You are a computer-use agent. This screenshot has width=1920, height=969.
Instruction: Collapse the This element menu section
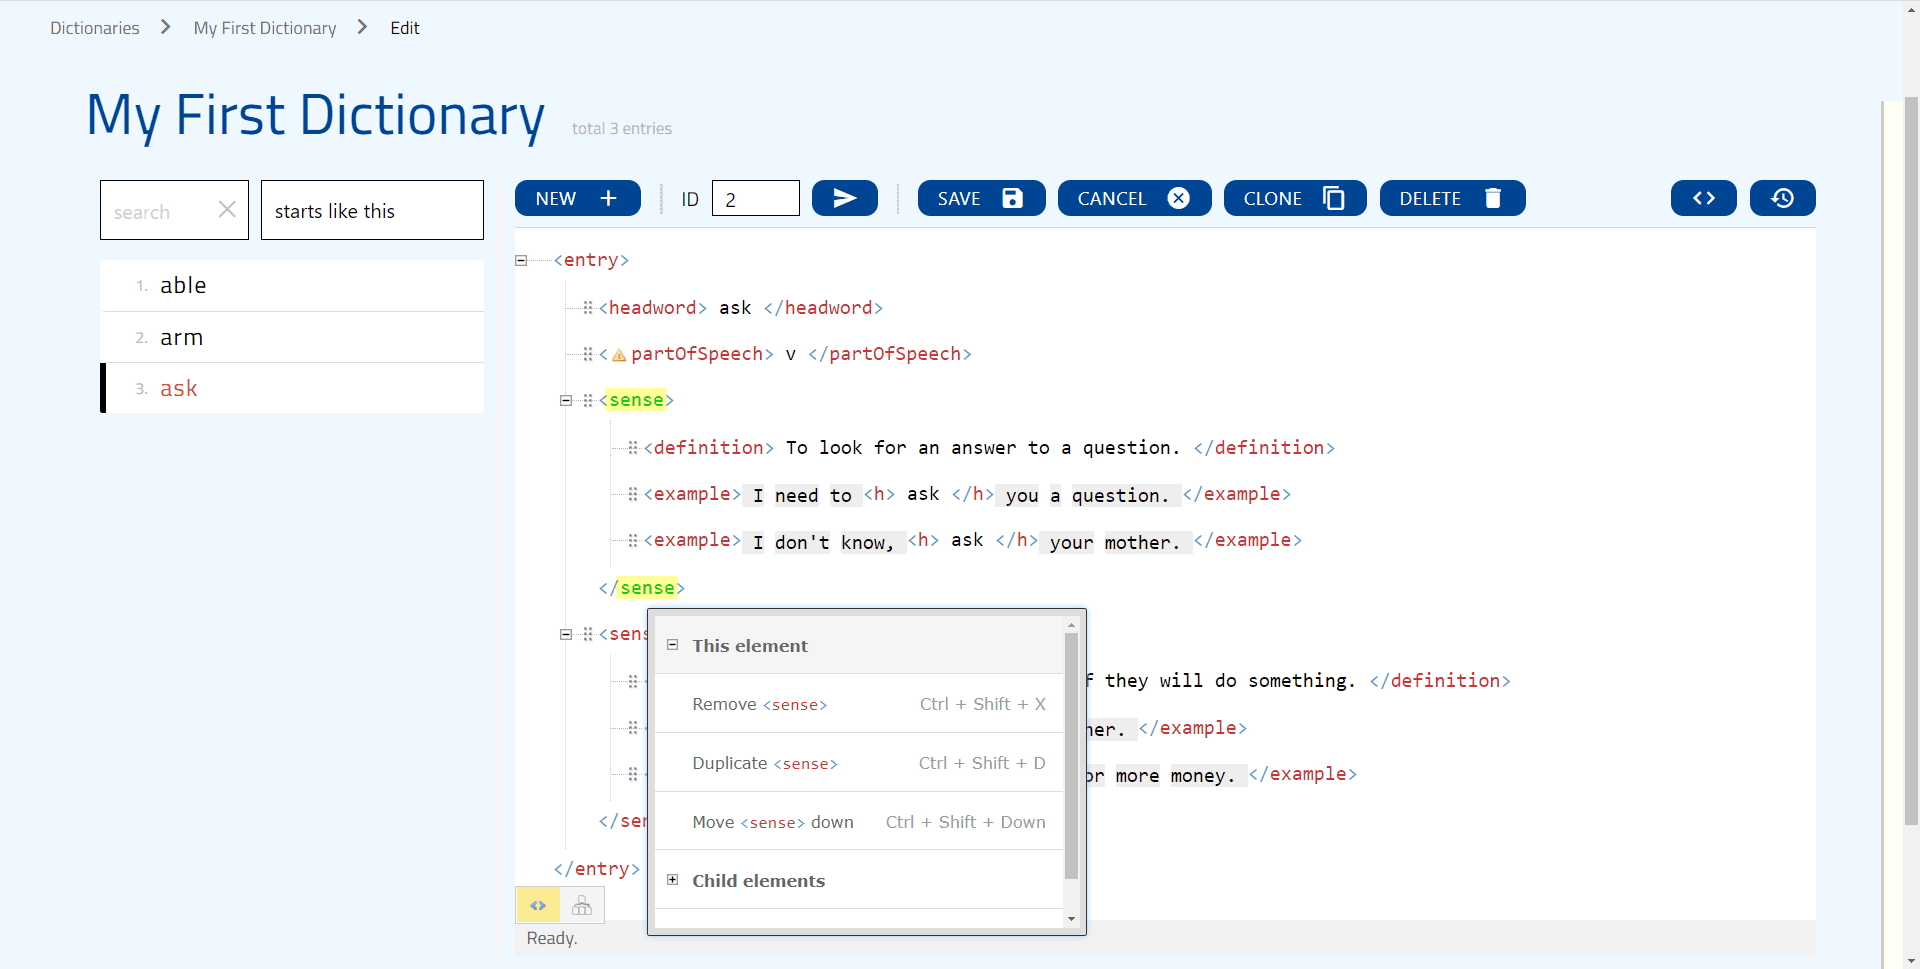pyautogui.click(x=673, y=645)
